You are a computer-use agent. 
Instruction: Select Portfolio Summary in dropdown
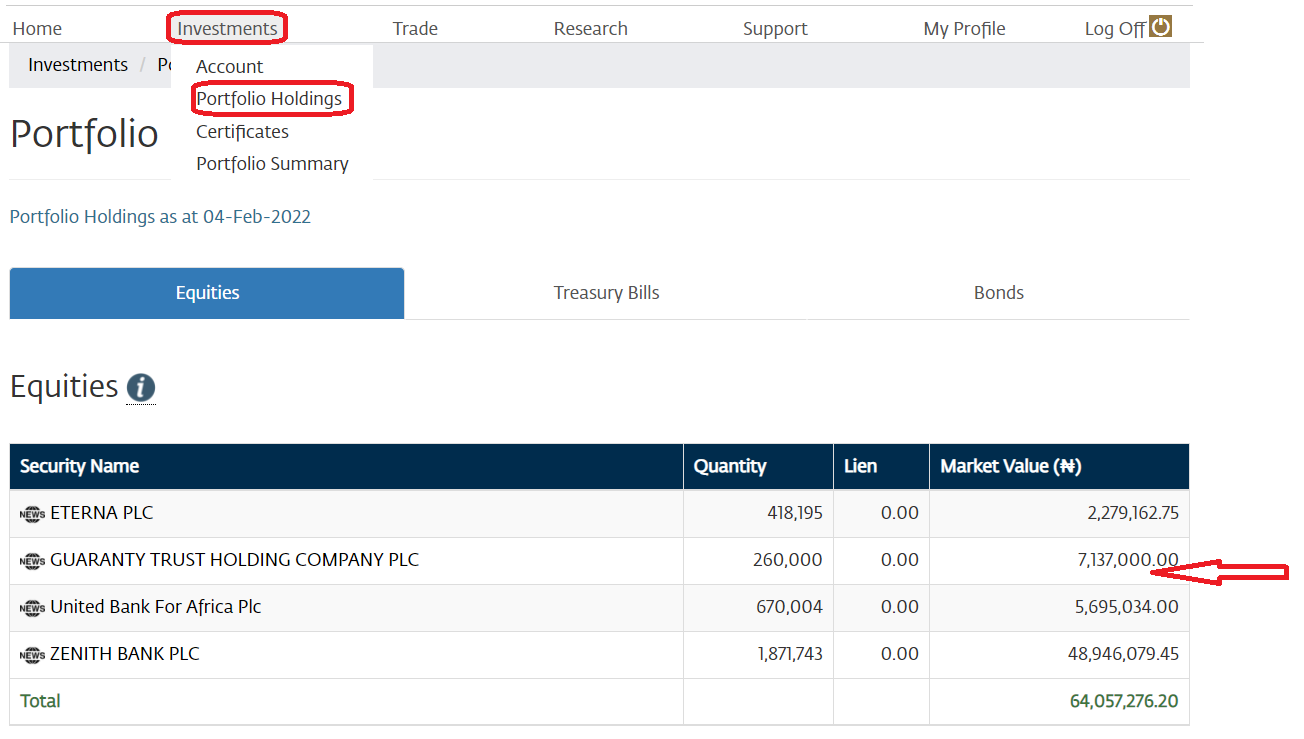point(272,164)
